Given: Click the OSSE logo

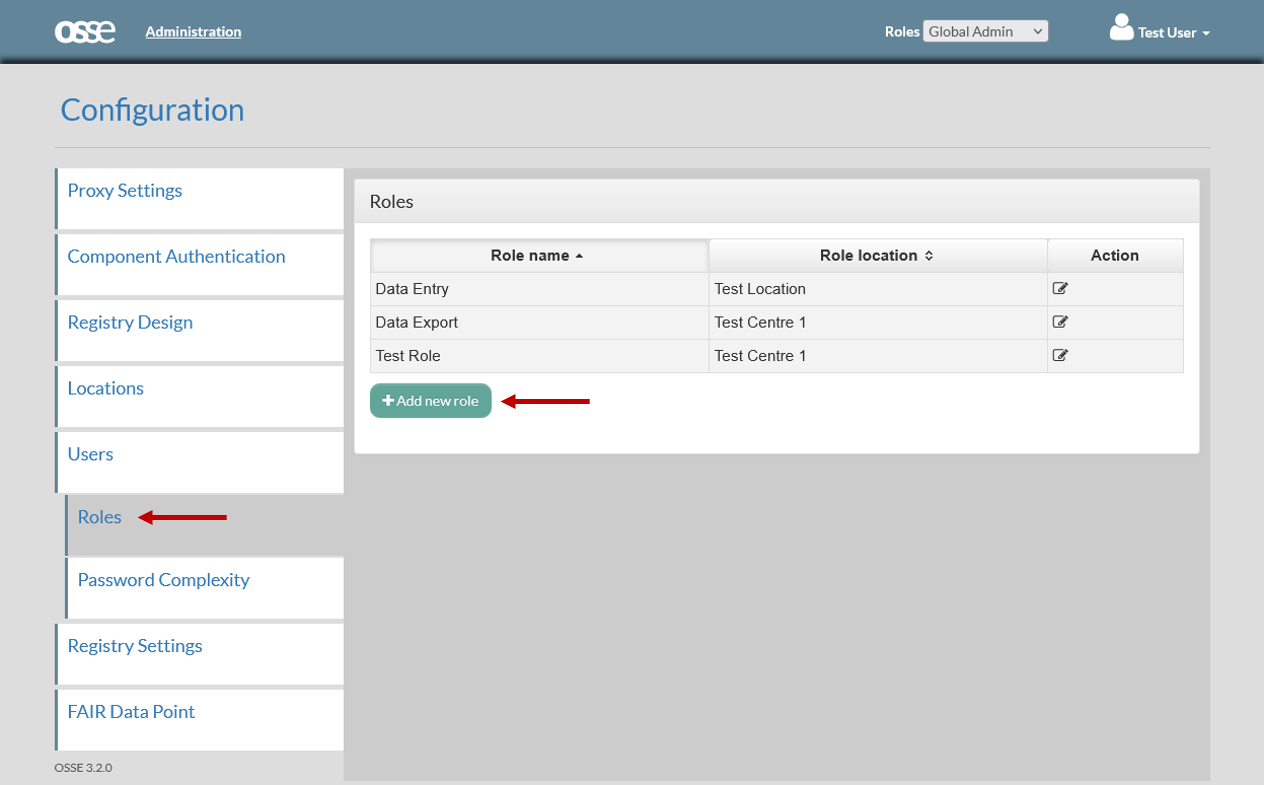Looking at the screenshot, I should pyautogui.click(x=85, y=32).
